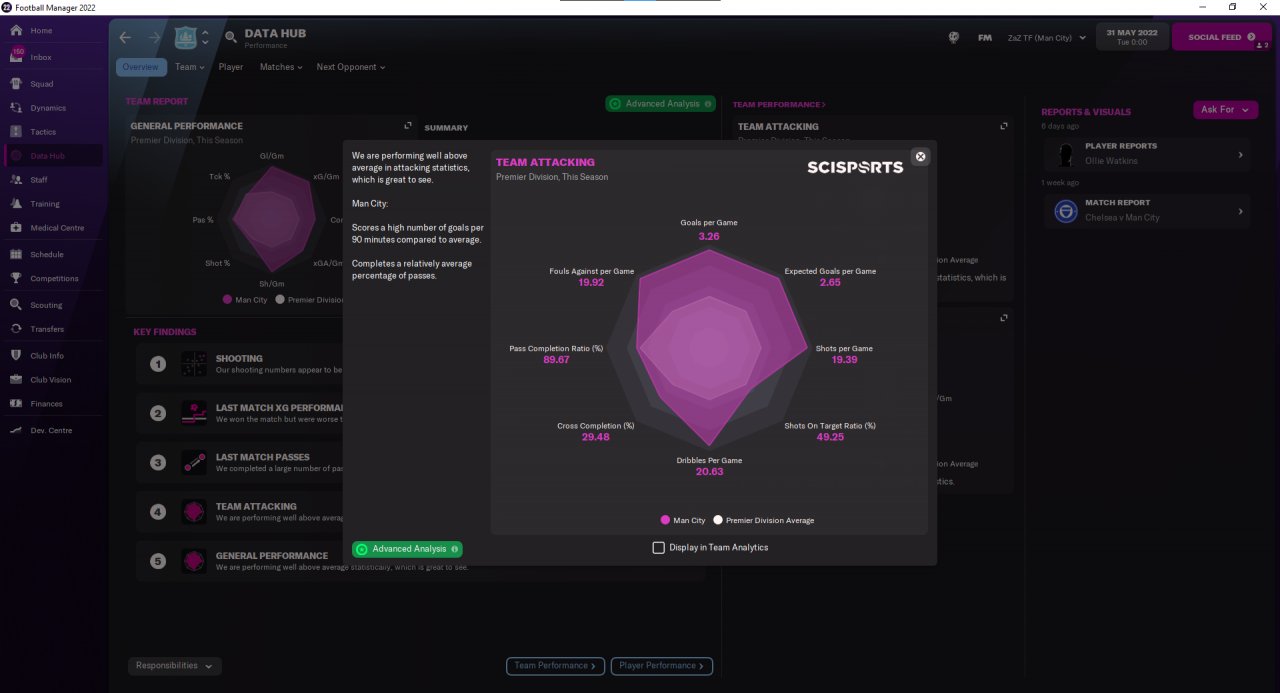Click the Man City club badge
The image size is (1280, 693).
[185, 38]
